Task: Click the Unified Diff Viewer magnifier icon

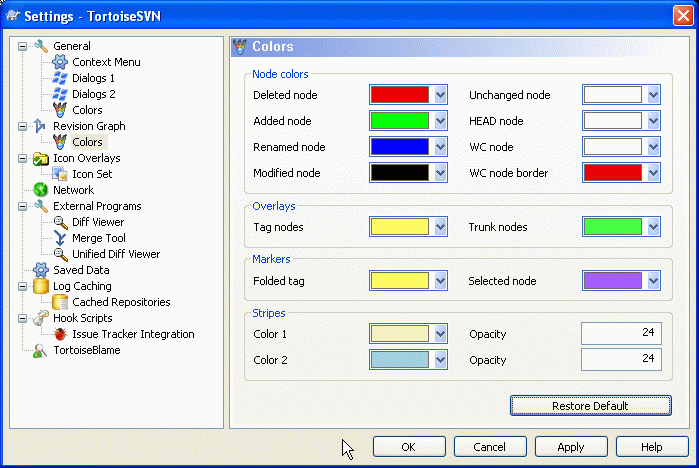Action: [60, 255]
